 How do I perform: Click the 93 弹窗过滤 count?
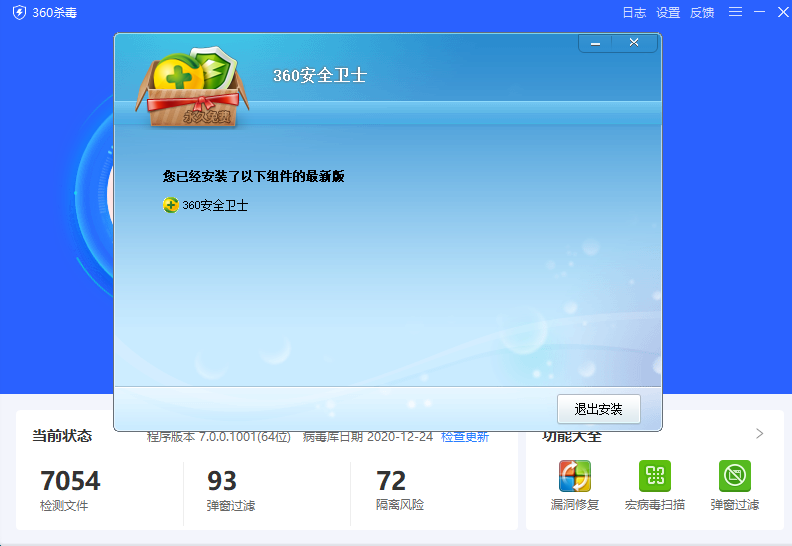222,481
